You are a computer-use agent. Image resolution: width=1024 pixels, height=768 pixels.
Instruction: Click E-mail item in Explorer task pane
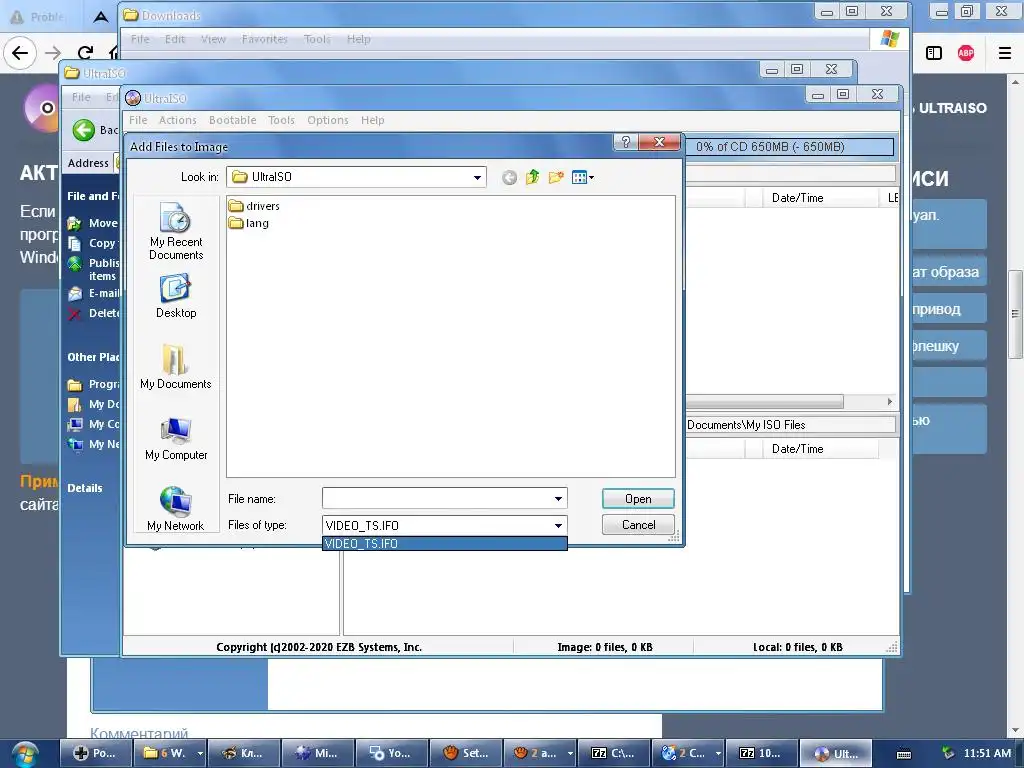(94, 293)
